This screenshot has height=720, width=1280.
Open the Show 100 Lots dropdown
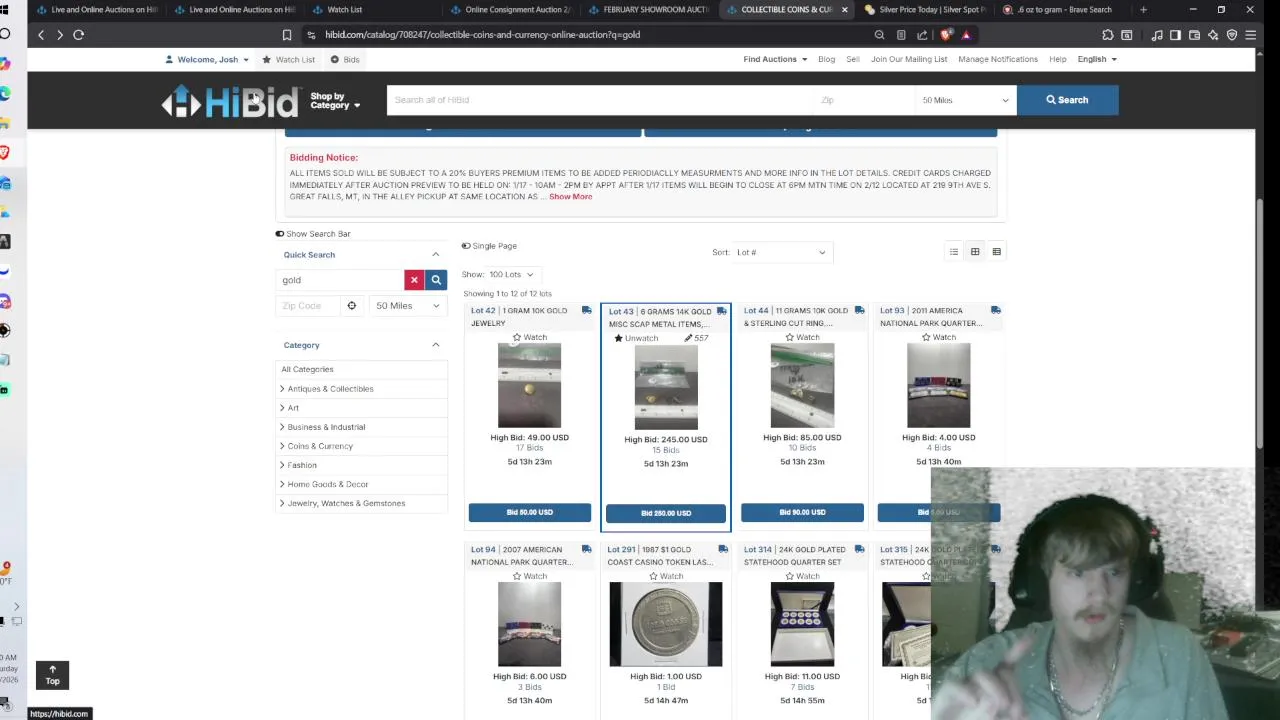(x=511, y=274)
